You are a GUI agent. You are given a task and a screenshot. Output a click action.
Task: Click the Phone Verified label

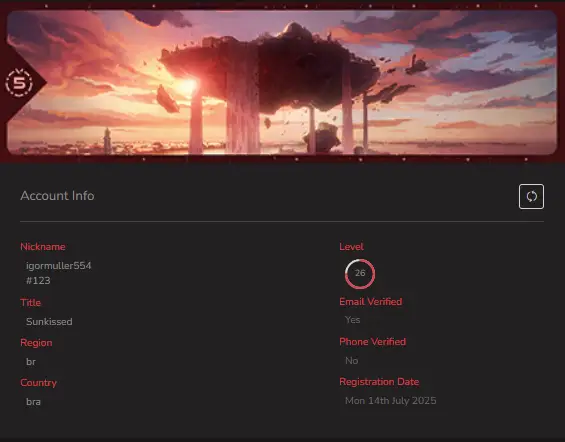click(x=373, y=342)
